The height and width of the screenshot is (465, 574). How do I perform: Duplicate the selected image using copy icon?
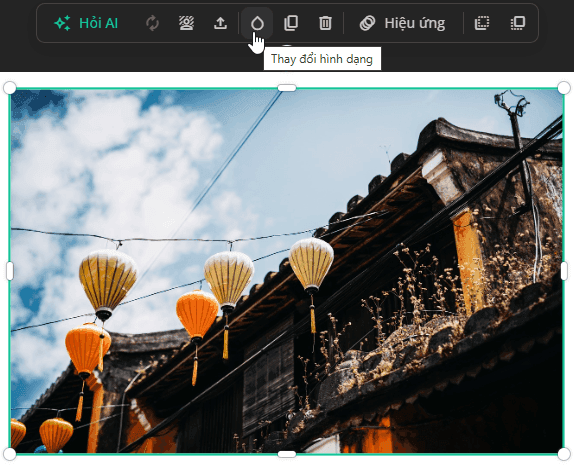pyautogui.click(x=291, y=23)
